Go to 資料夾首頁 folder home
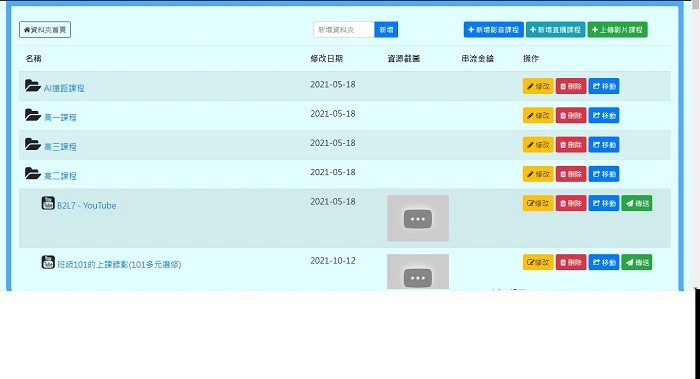This screenshot has width=700, height=379. (45, 29)
